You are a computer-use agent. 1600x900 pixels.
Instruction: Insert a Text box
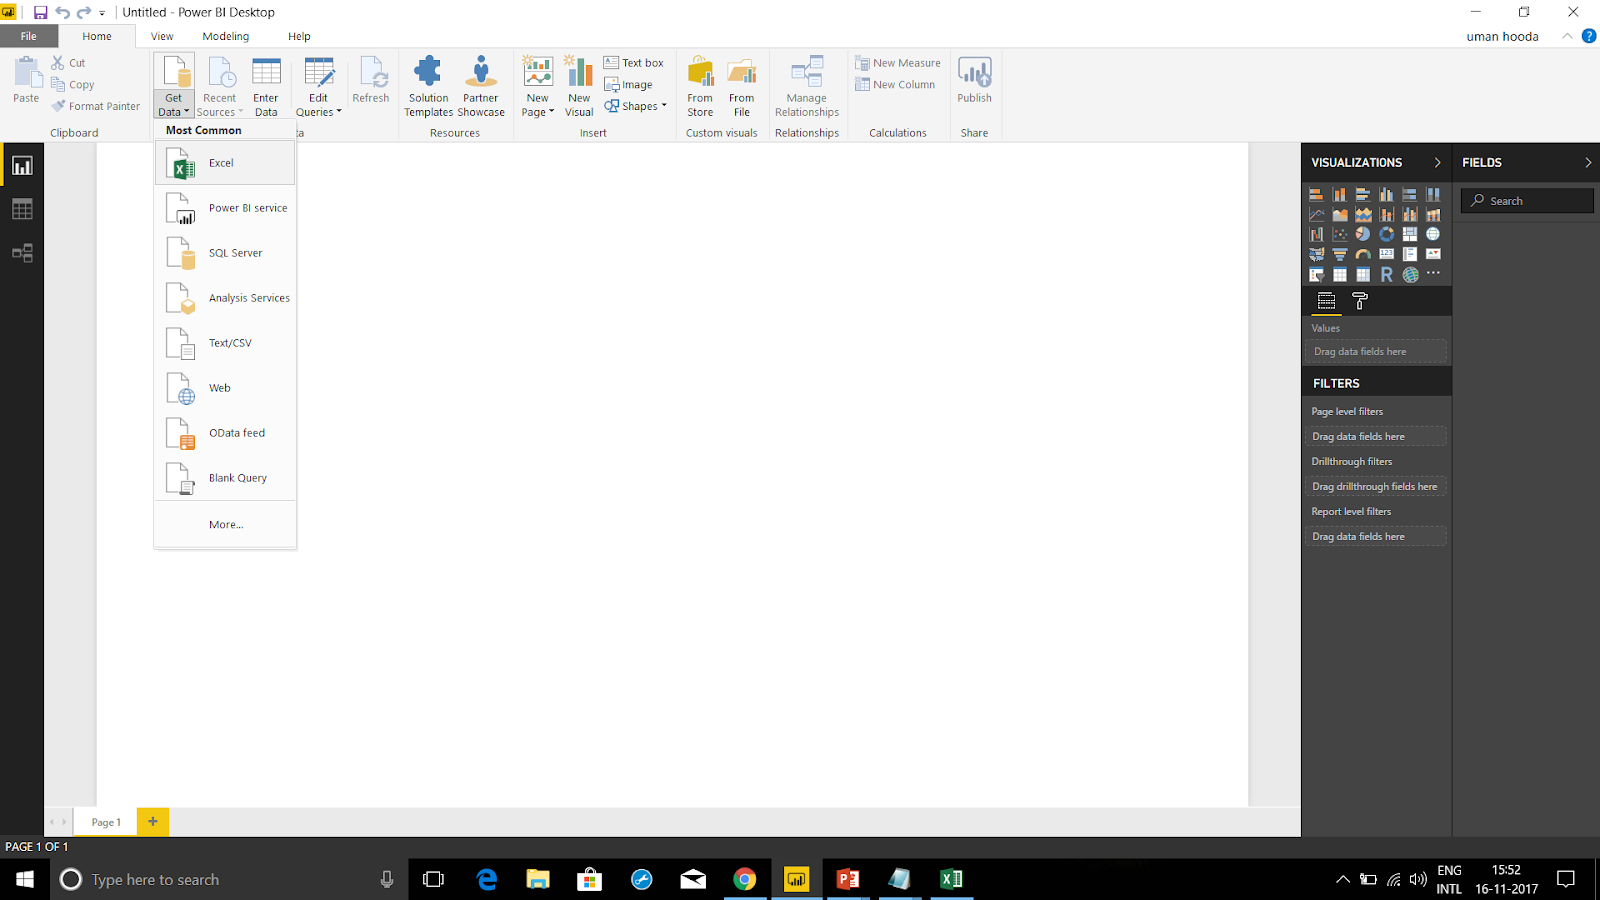coord(634,62)
